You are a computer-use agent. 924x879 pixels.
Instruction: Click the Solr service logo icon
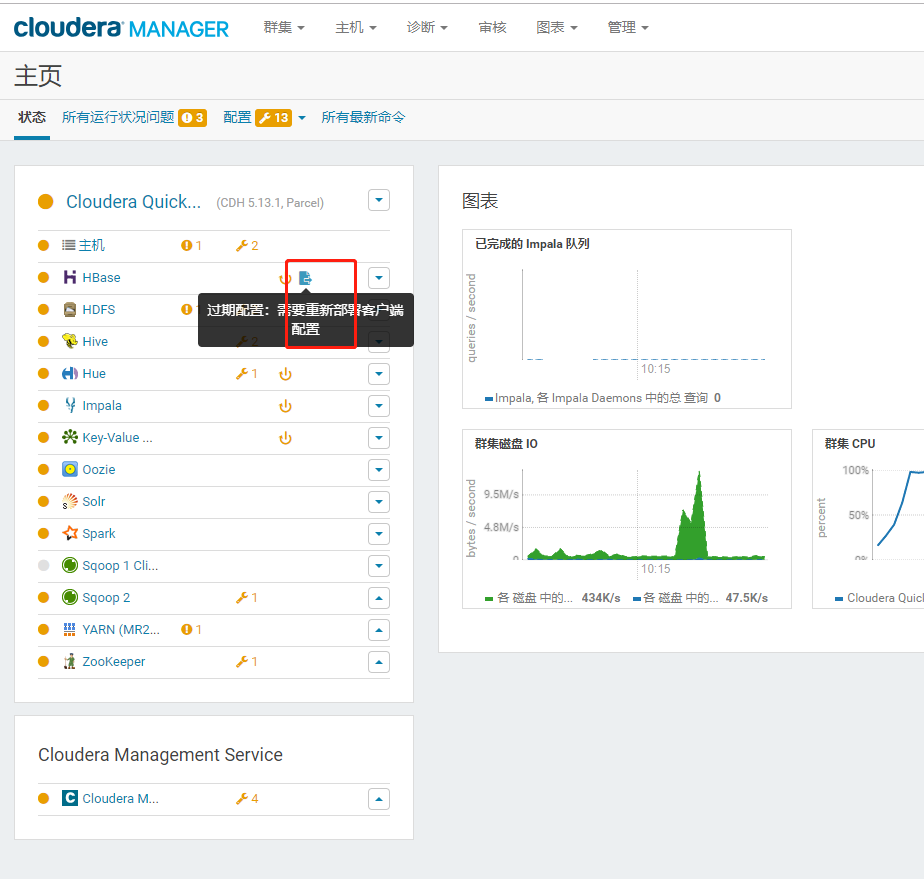coord(70,501)
